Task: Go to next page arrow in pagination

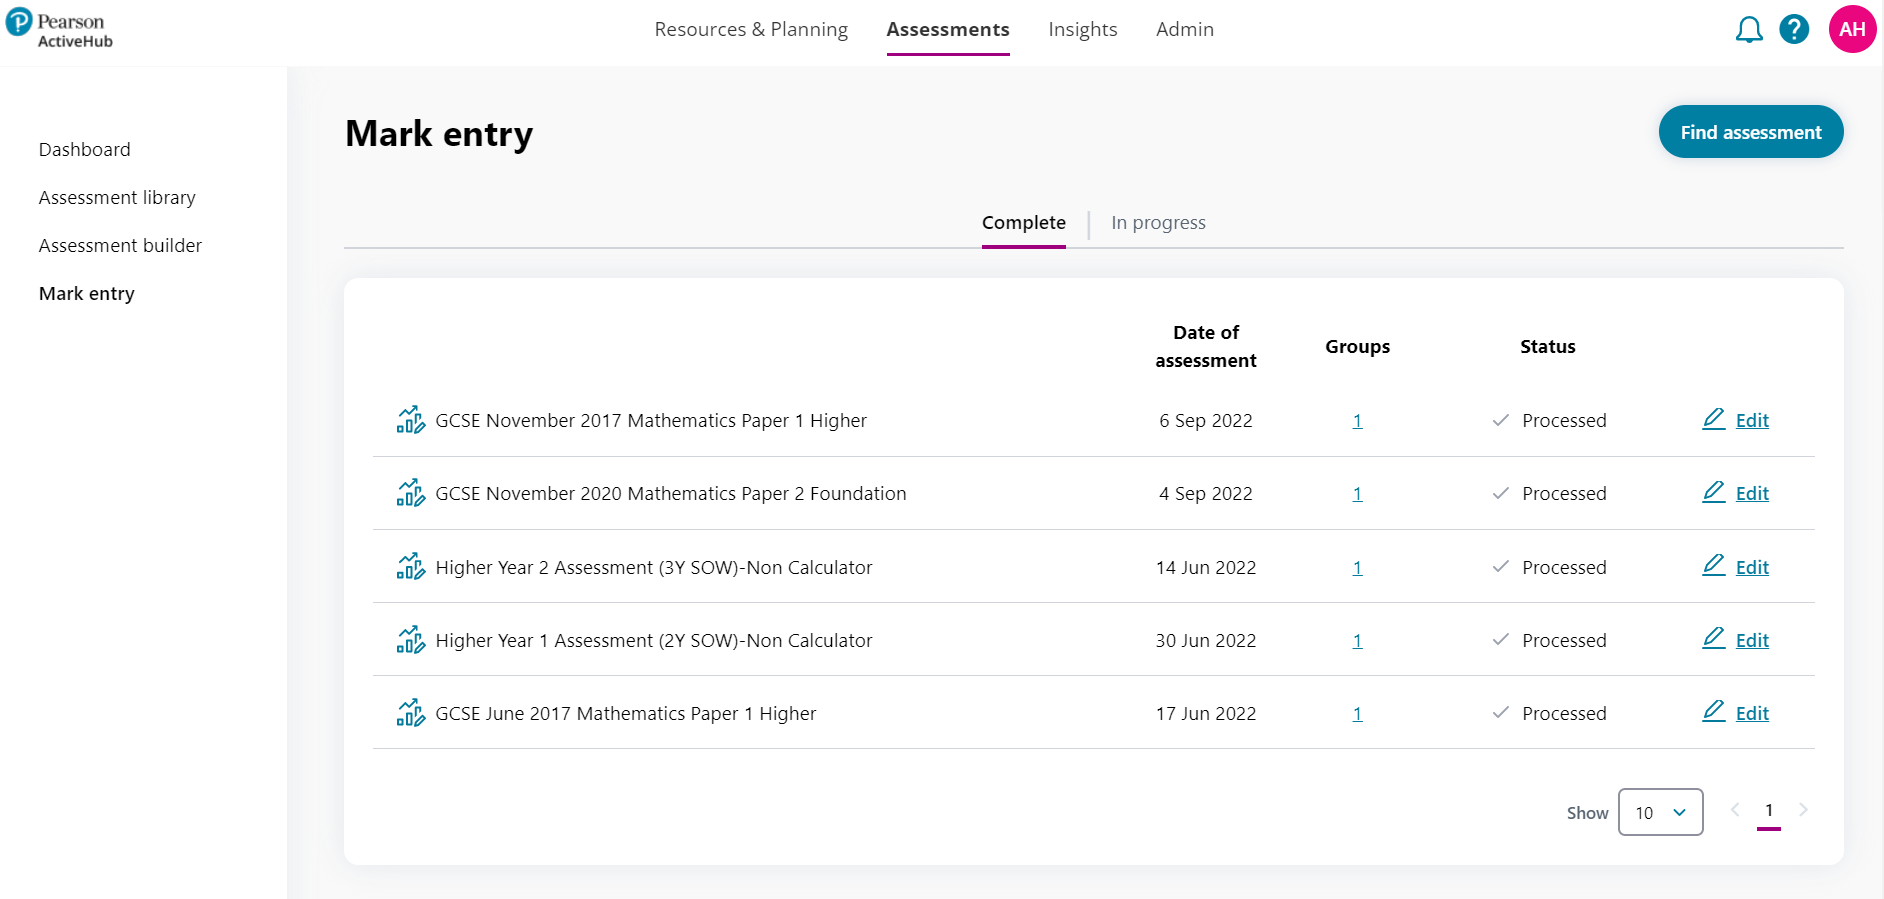Action: (x=1803, y=810)
